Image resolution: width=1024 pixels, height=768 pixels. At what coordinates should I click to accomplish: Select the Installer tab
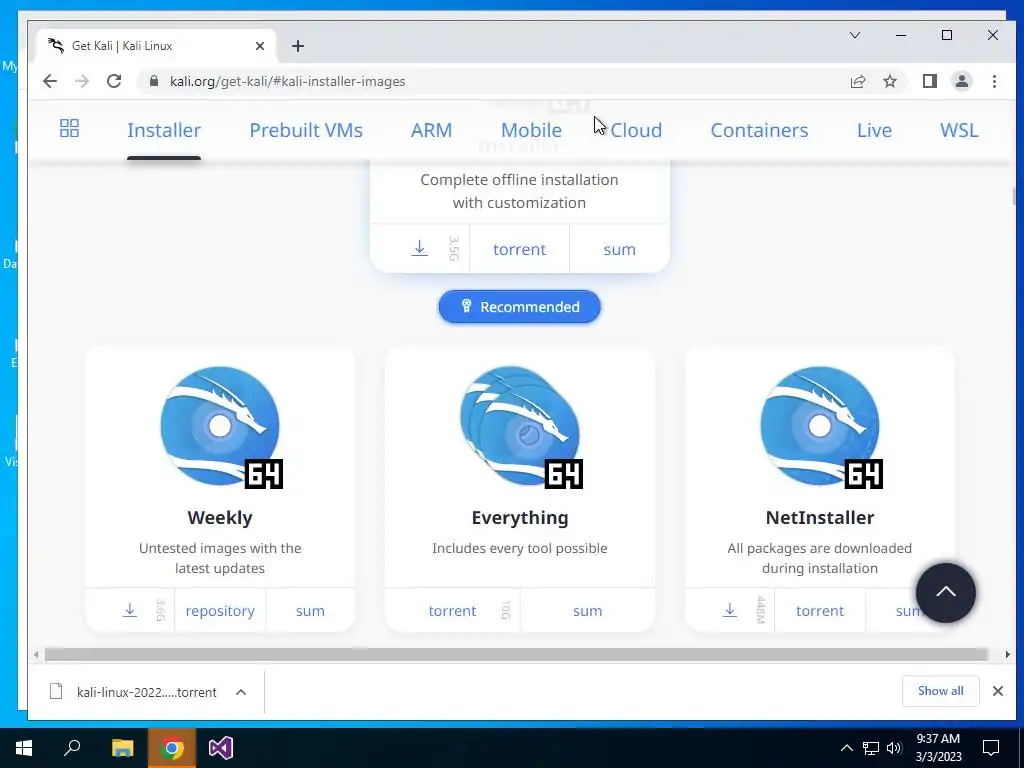(x=164, y=130)
